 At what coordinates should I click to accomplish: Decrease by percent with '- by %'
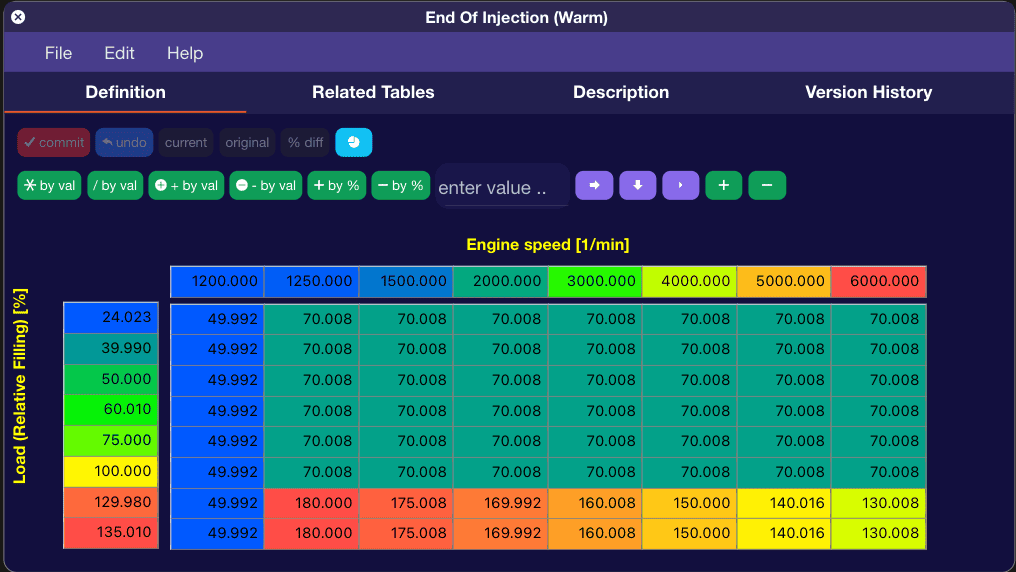point(400,185)
